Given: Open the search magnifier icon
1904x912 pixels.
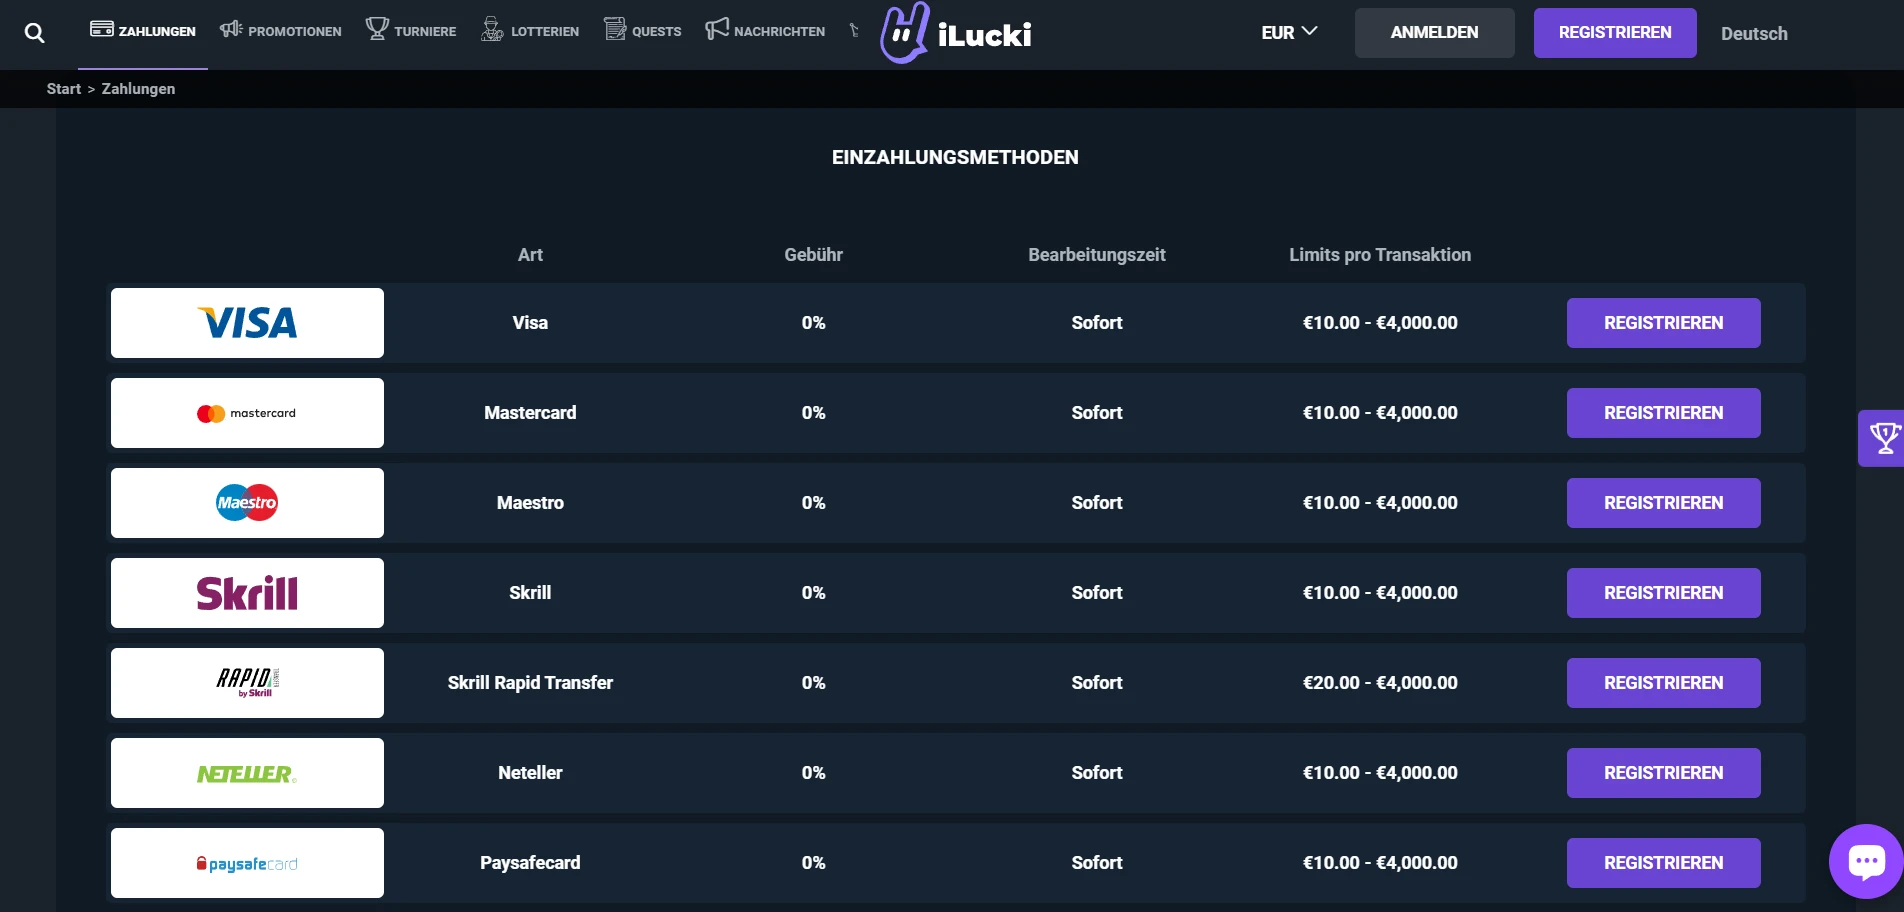Looking at the screenshot, I should point(34,33).
